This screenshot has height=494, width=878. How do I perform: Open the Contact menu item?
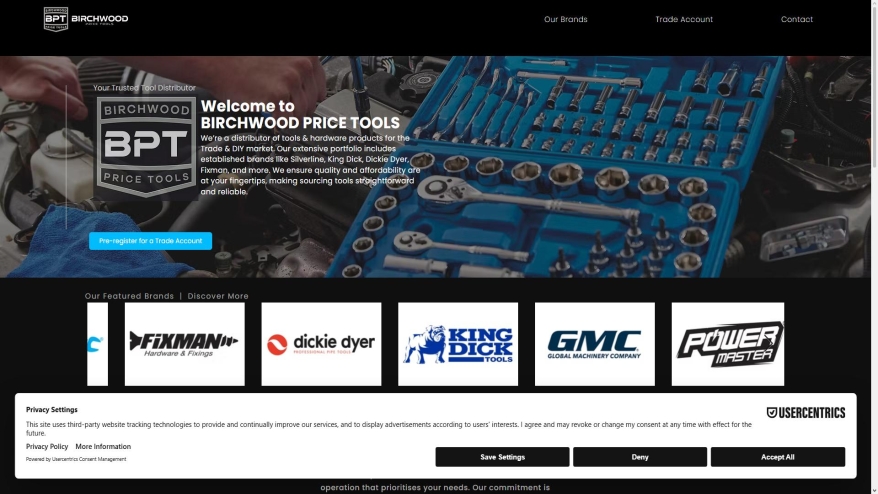click(x=797, y=19)
